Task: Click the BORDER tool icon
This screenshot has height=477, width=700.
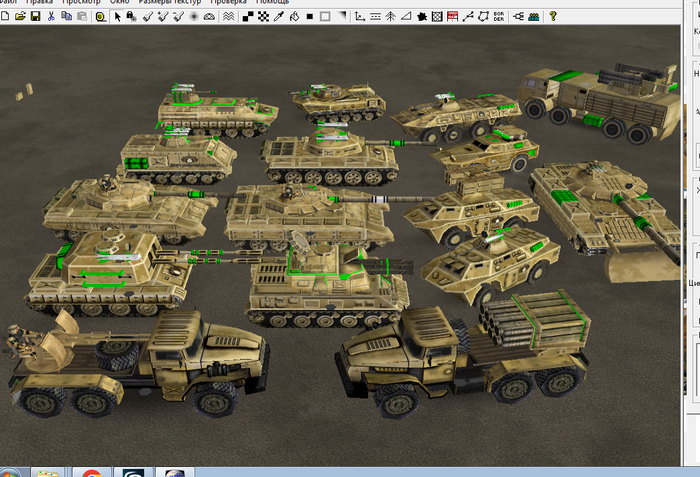Action: 499,17
